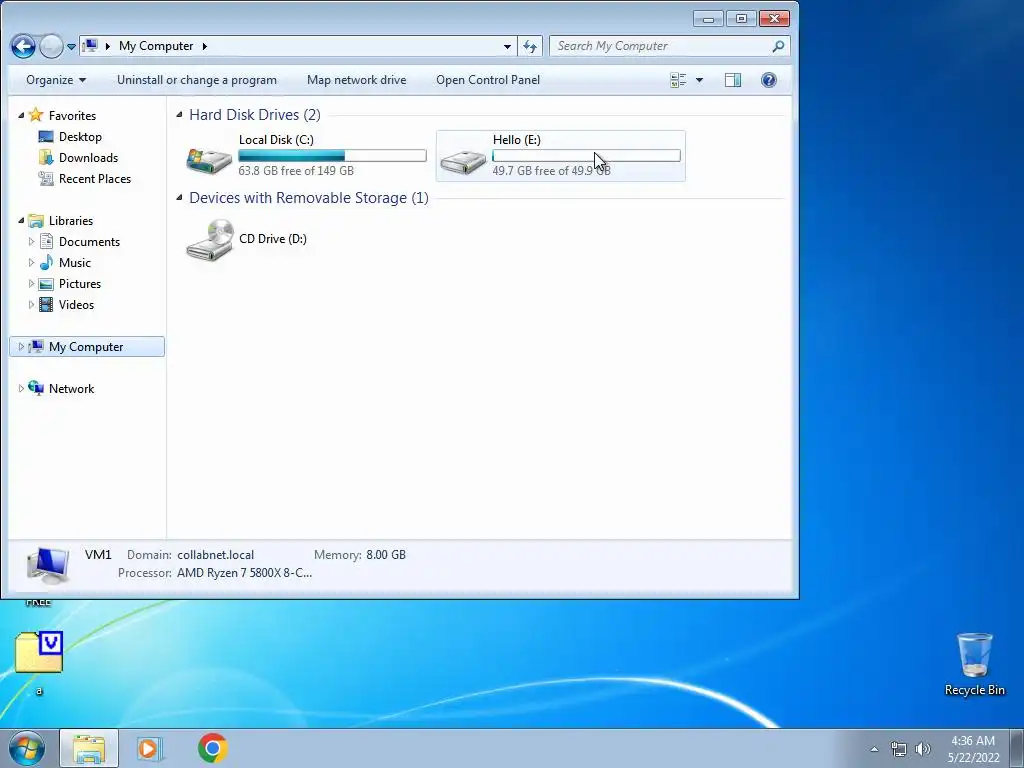Expand the Pictures library
The height and width of the screenshot is (768, 1024).
coord(31,283)
